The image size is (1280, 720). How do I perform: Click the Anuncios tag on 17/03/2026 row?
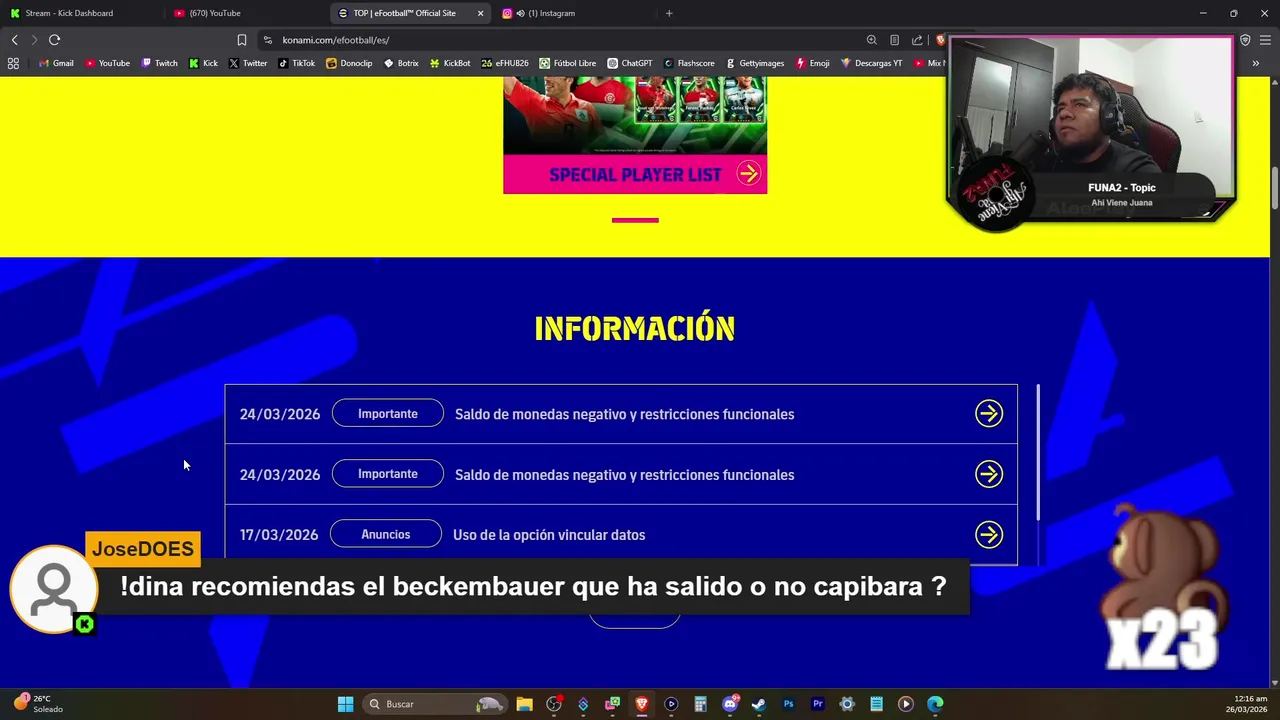(386, 535)
